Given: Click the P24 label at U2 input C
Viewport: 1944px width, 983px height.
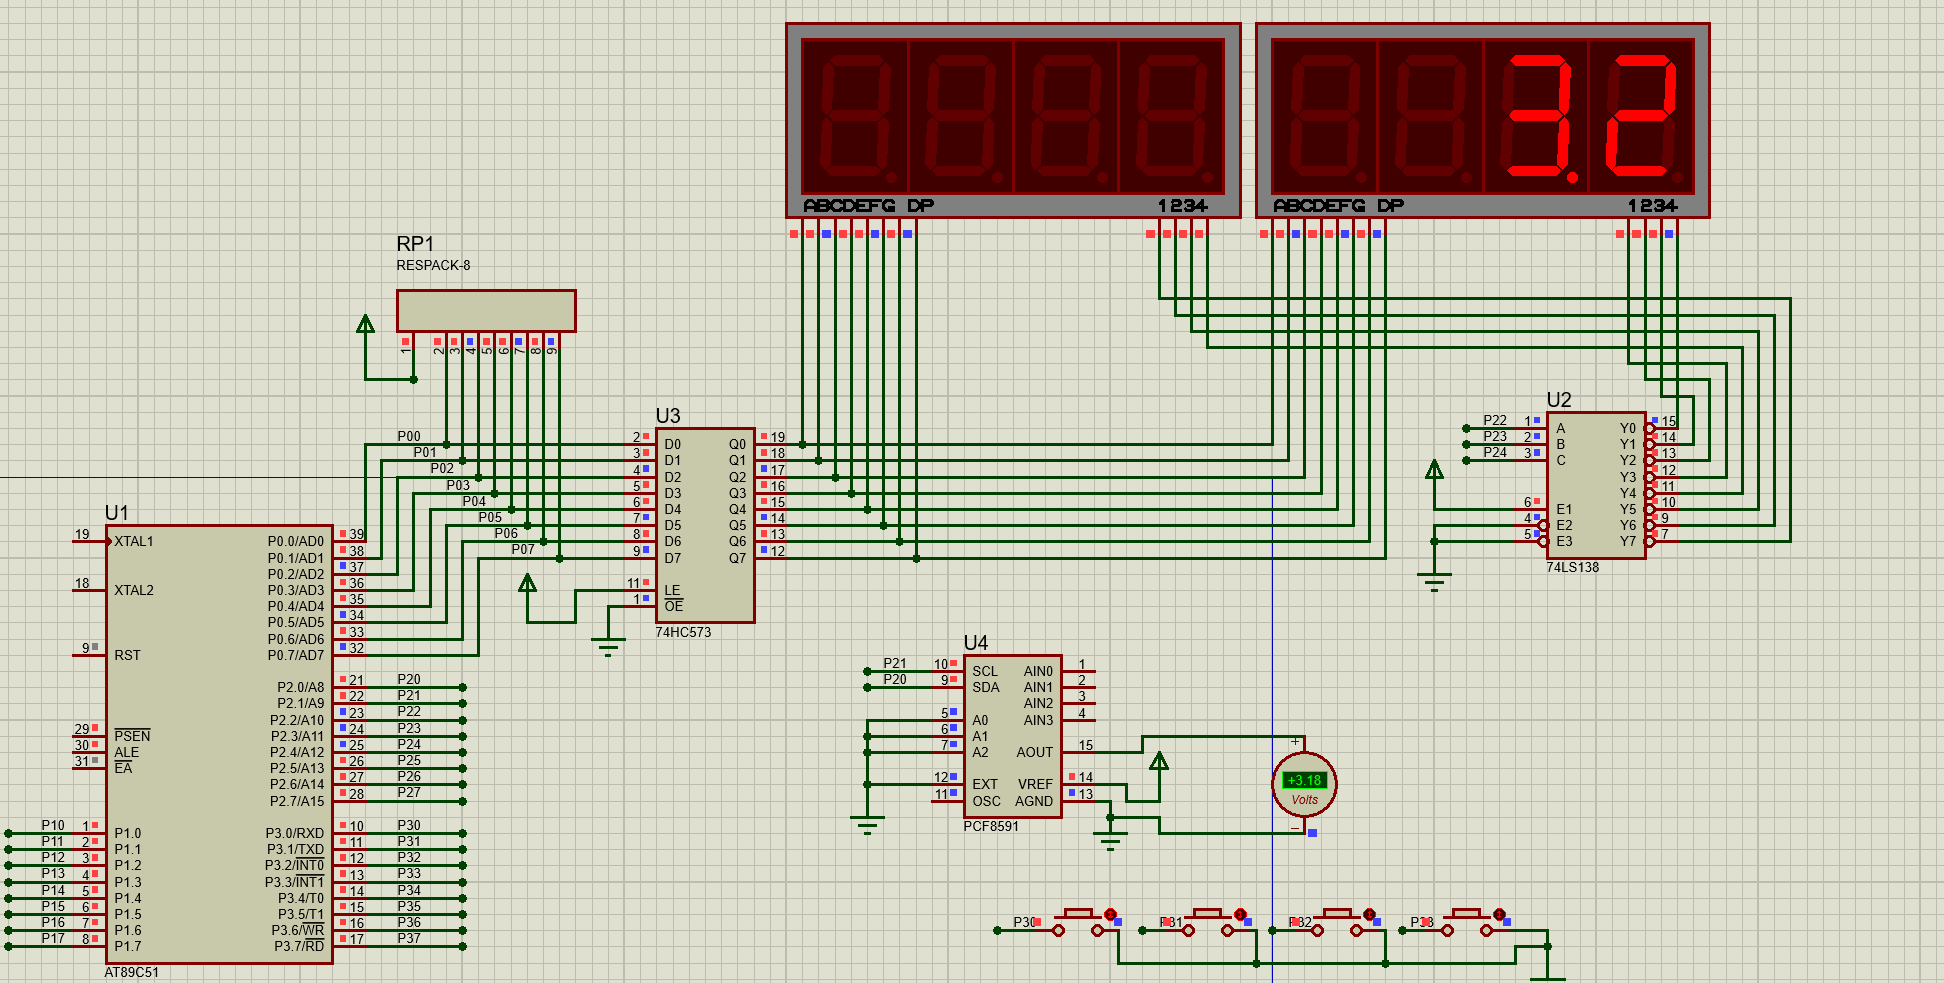Looking at the screenshot, I should click(1495, 452).
